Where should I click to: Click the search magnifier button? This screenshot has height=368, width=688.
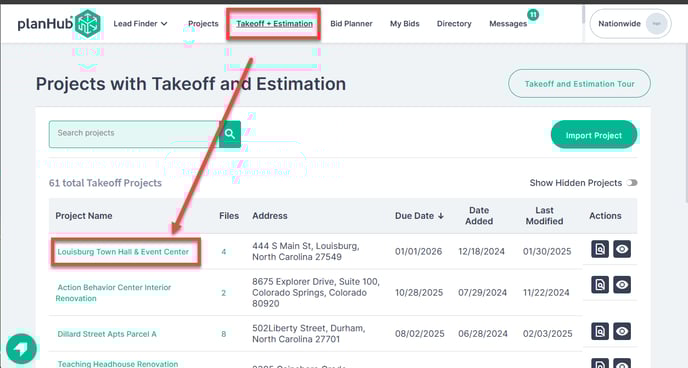click(x=230, y=134)
